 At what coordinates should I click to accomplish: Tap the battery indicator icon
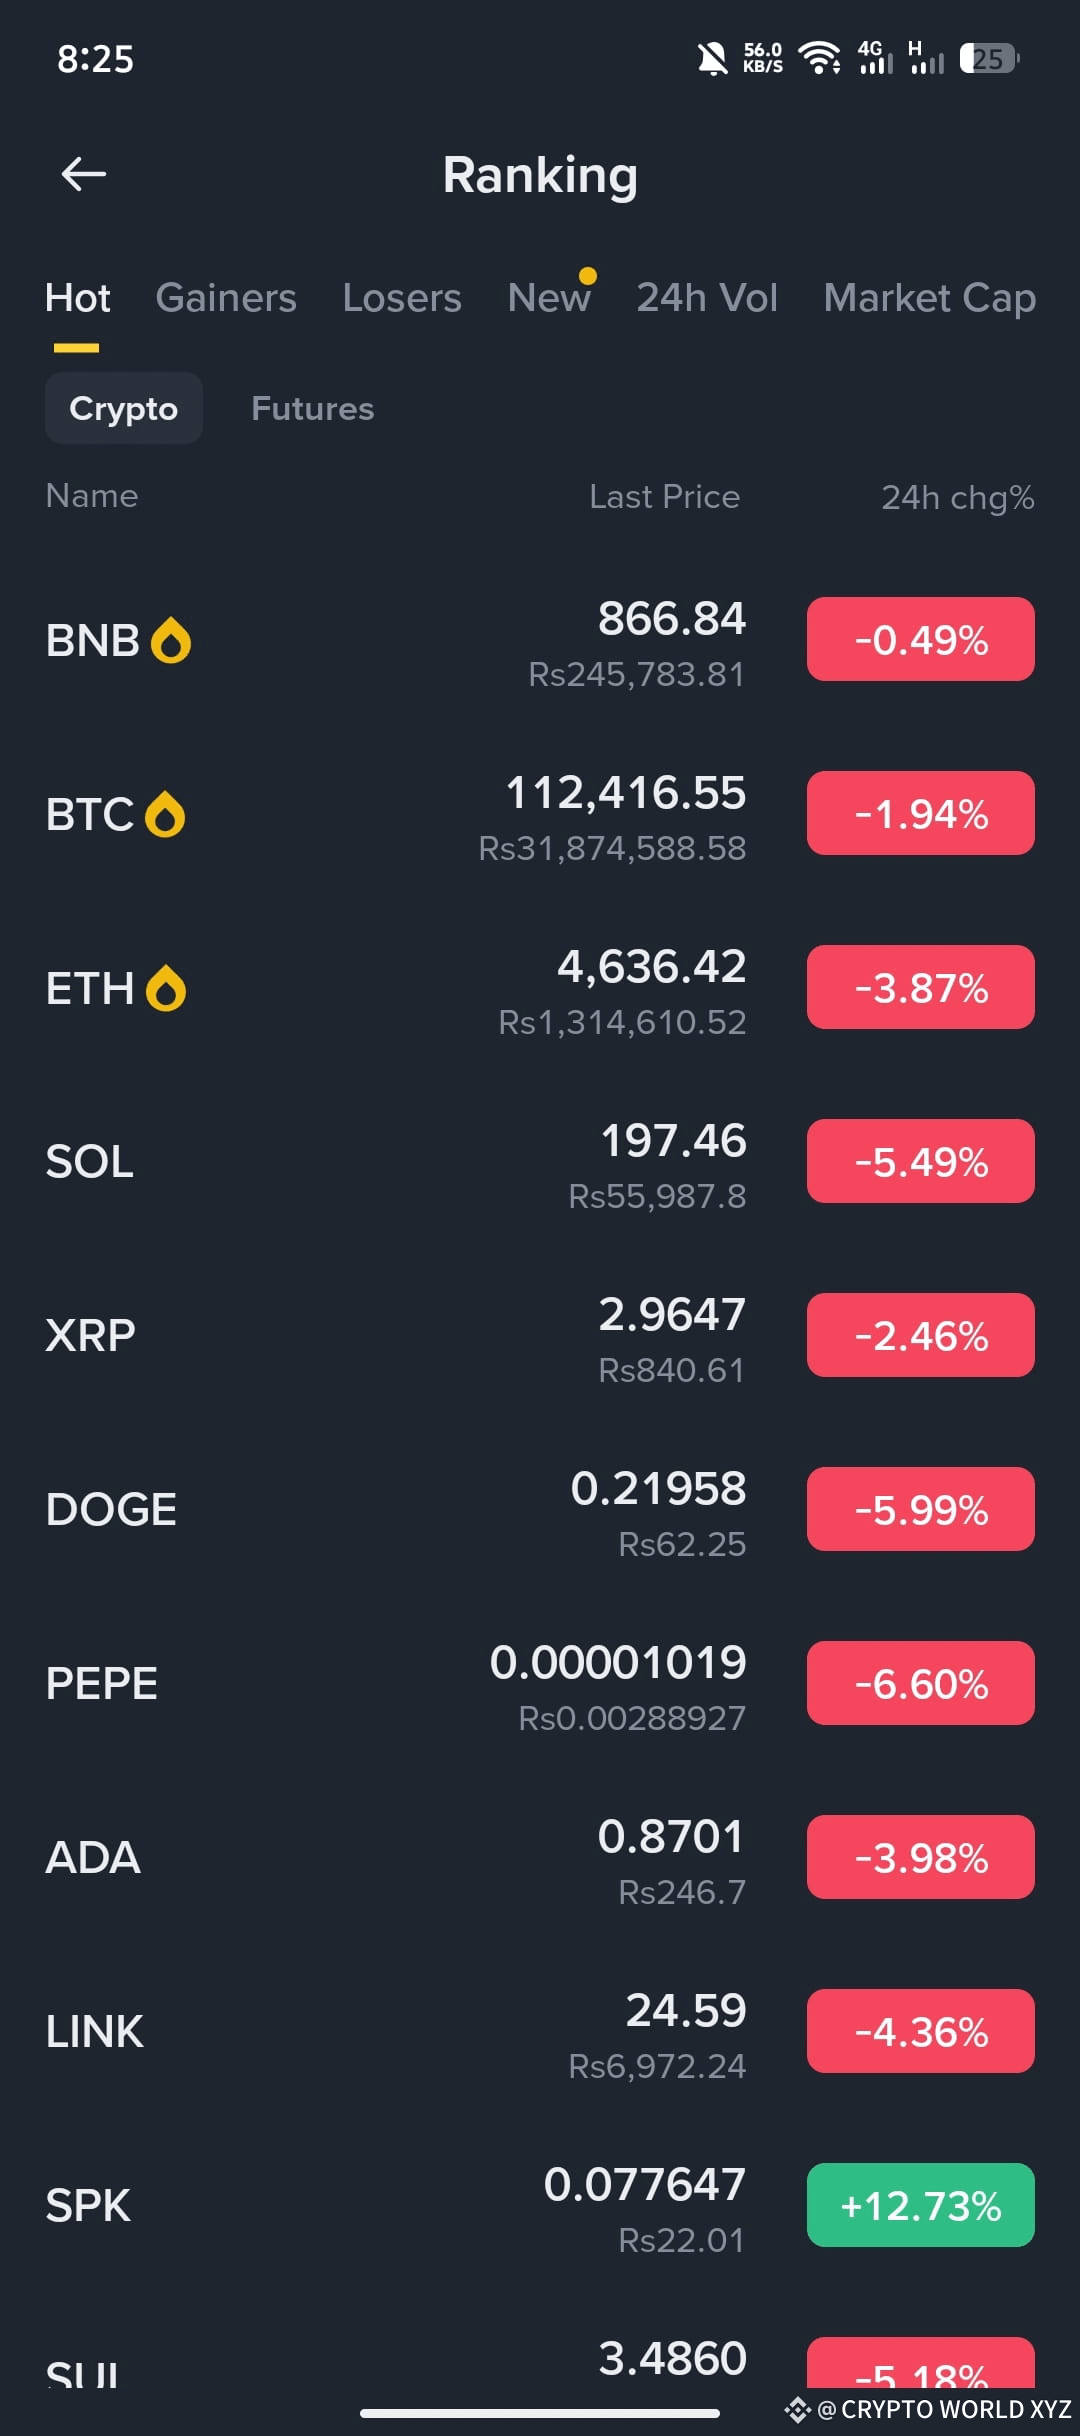(x=989, y=58)
